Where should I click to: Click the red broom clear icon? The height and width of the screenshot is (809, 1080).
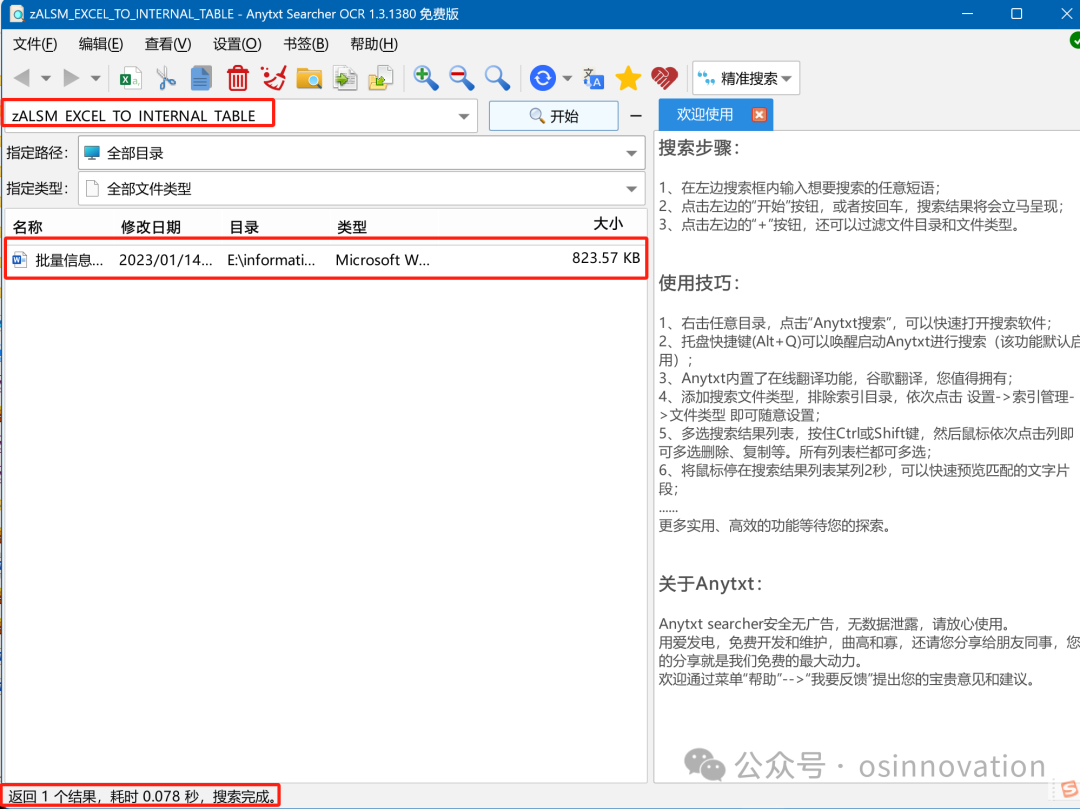point(273,78)
